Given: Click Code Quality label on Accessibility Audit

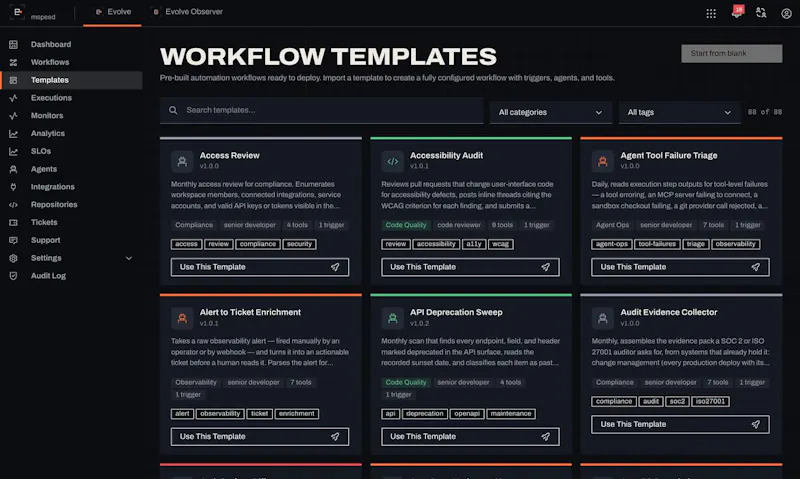Looking at the screenshot, I should click(406, 225).
